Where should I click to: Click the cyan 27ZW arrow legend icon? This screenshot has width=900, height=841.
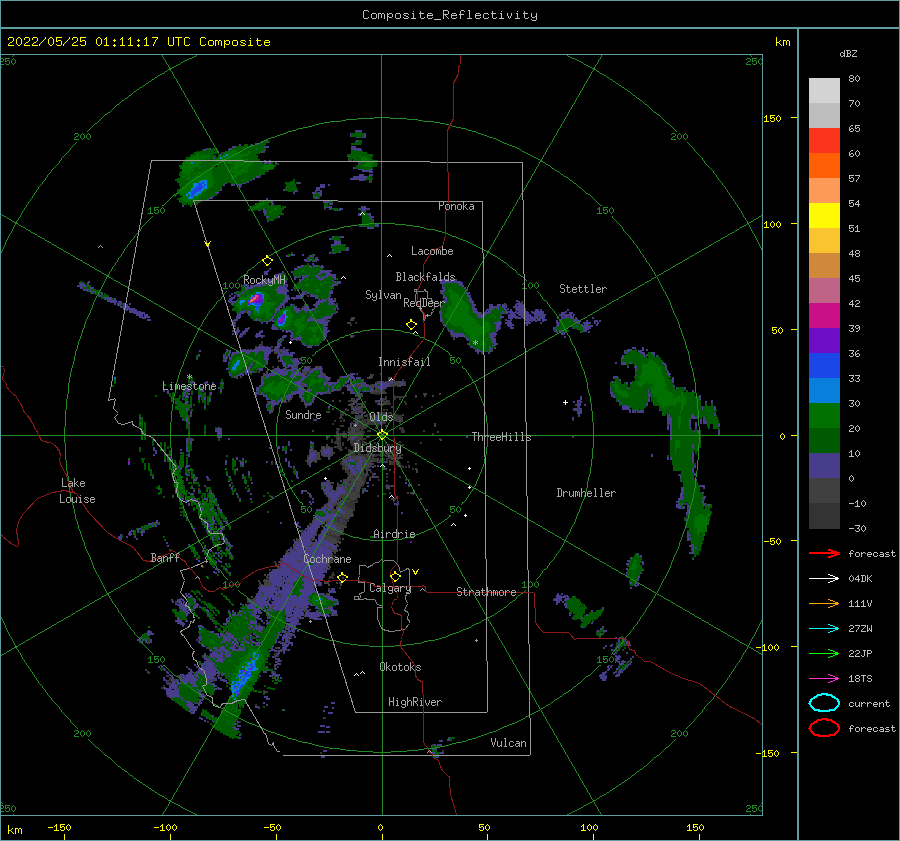click(824, 629)
